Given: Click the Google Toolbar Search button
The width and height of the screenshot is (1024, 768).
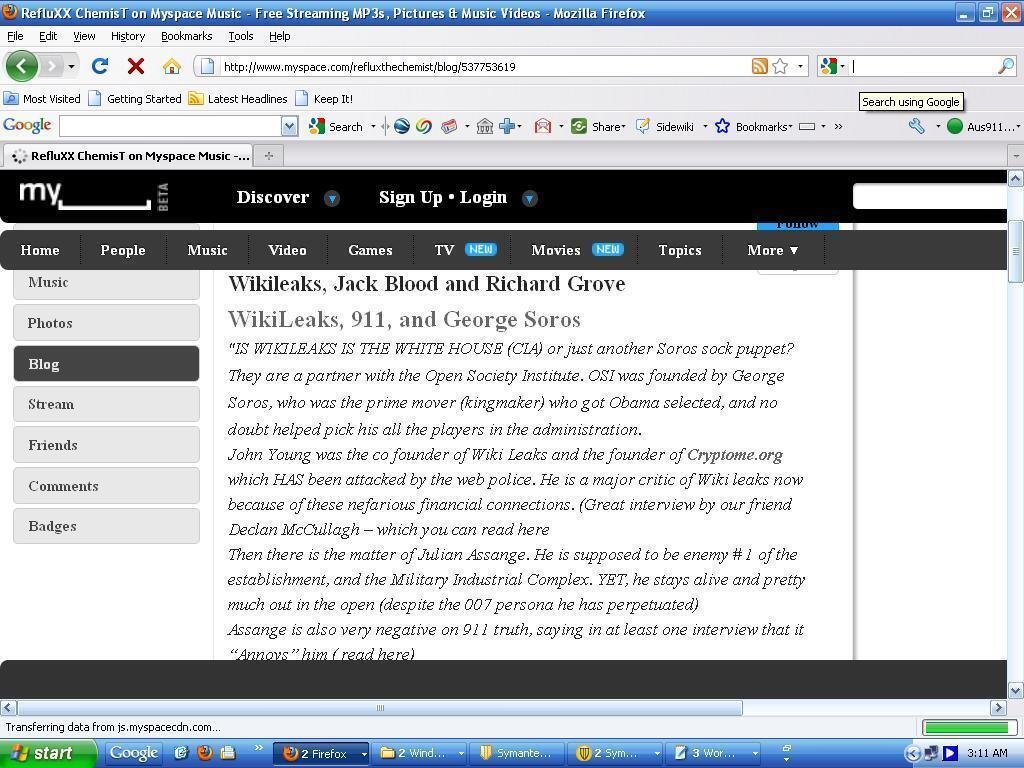Looking at the screenshot, I should pos(336,127).
